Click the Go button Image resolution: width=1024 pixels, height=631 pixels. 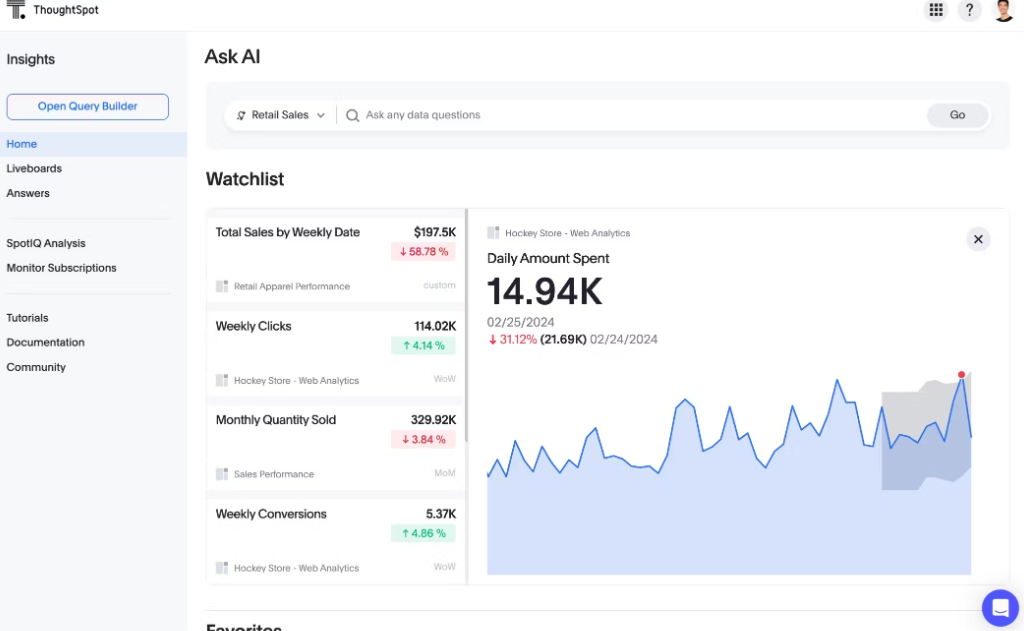click(957, 115)
